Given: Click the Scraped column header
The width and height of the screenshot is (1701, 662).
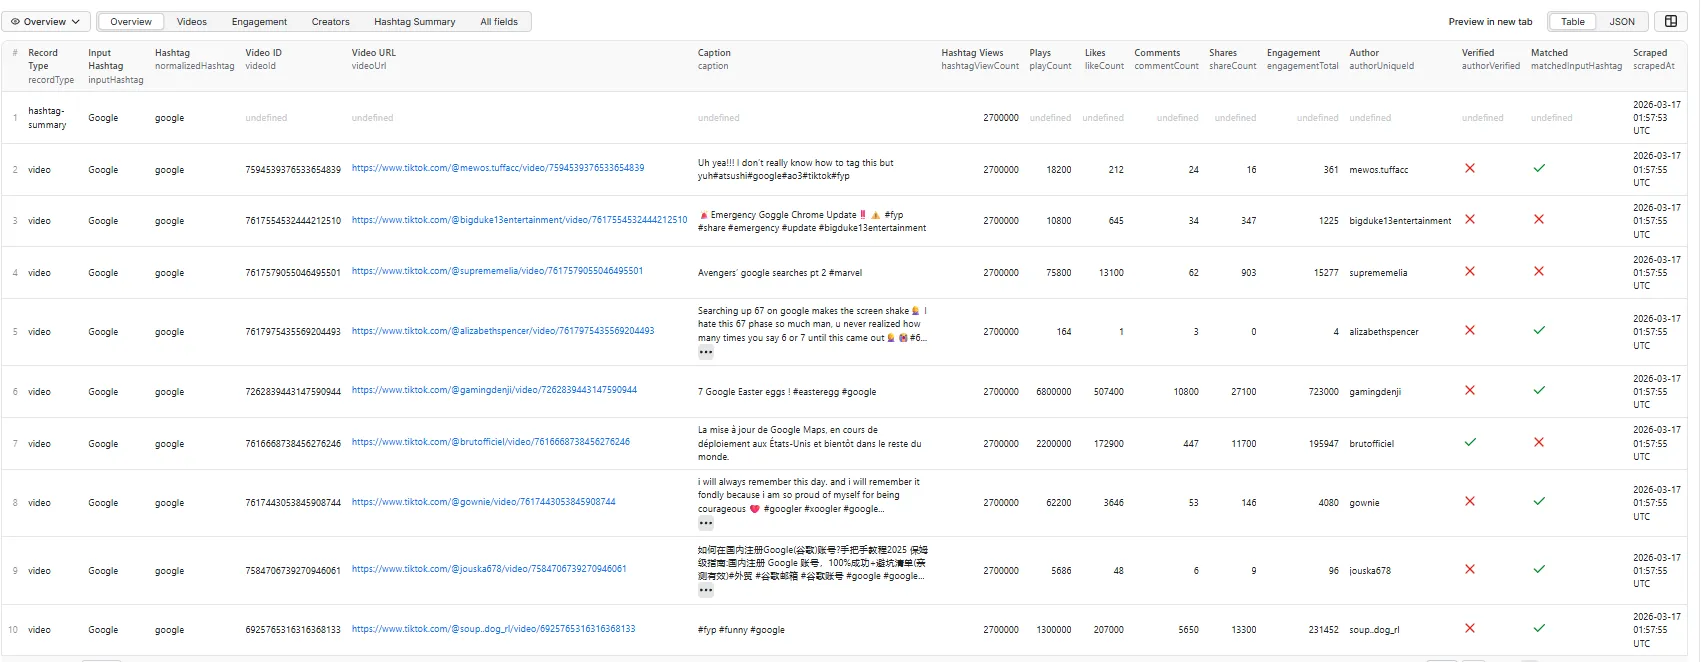Looking at the screenshot, I should coord(1653,59).
